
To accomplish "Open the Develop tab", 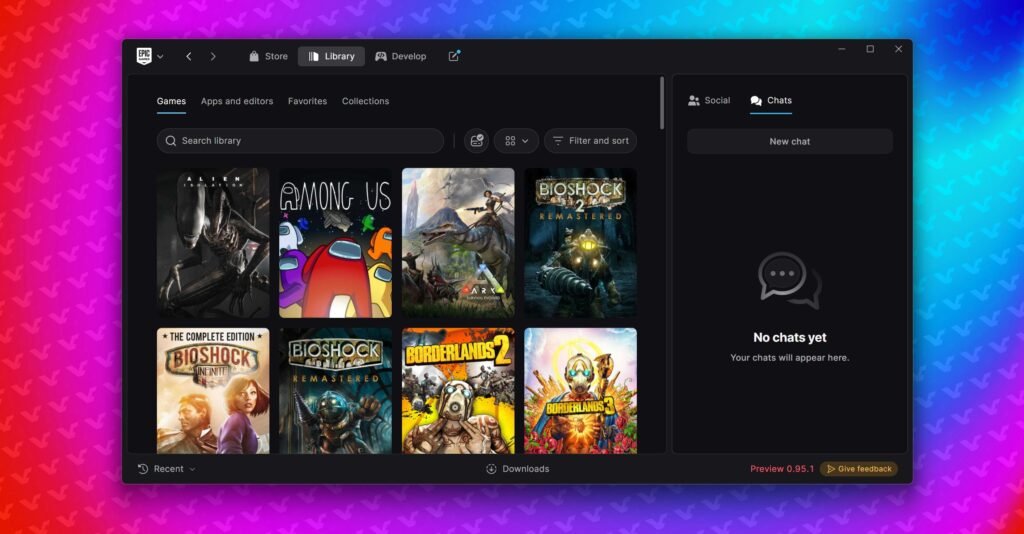I will pyautogui.click(x=401, y=57).
